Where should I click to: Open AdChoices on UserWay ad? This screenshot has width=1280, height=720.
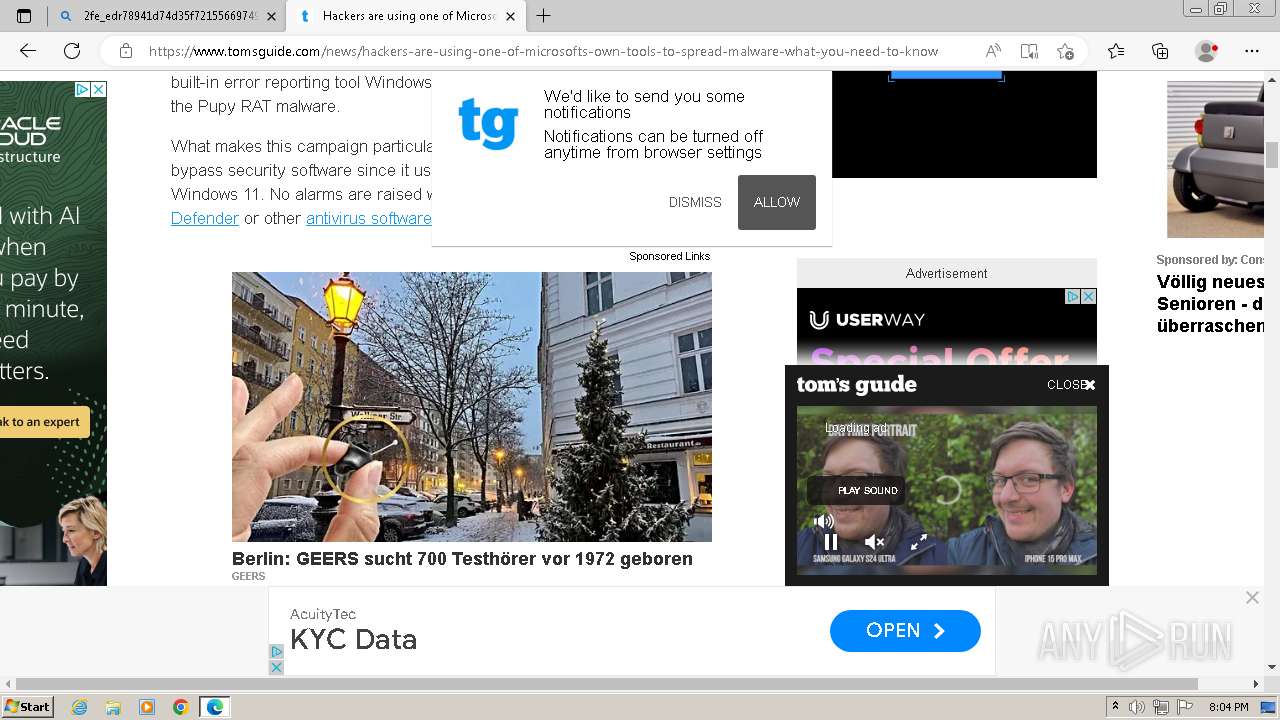(1073, 296)
